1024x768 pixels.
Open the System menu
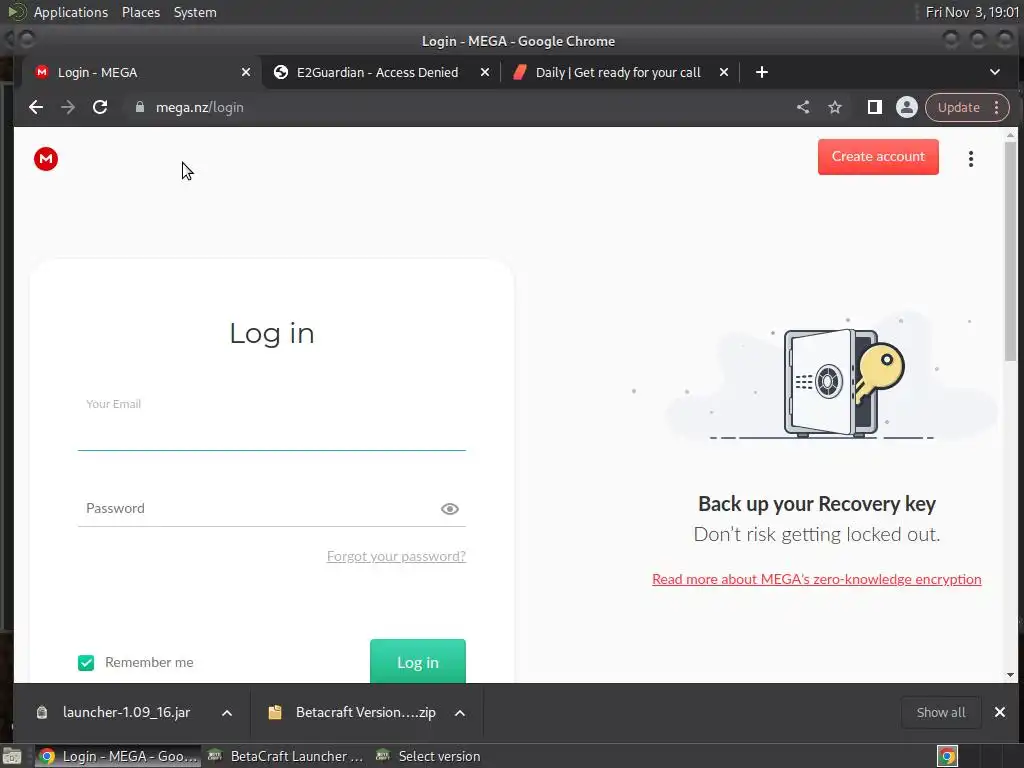coord(195,12)
